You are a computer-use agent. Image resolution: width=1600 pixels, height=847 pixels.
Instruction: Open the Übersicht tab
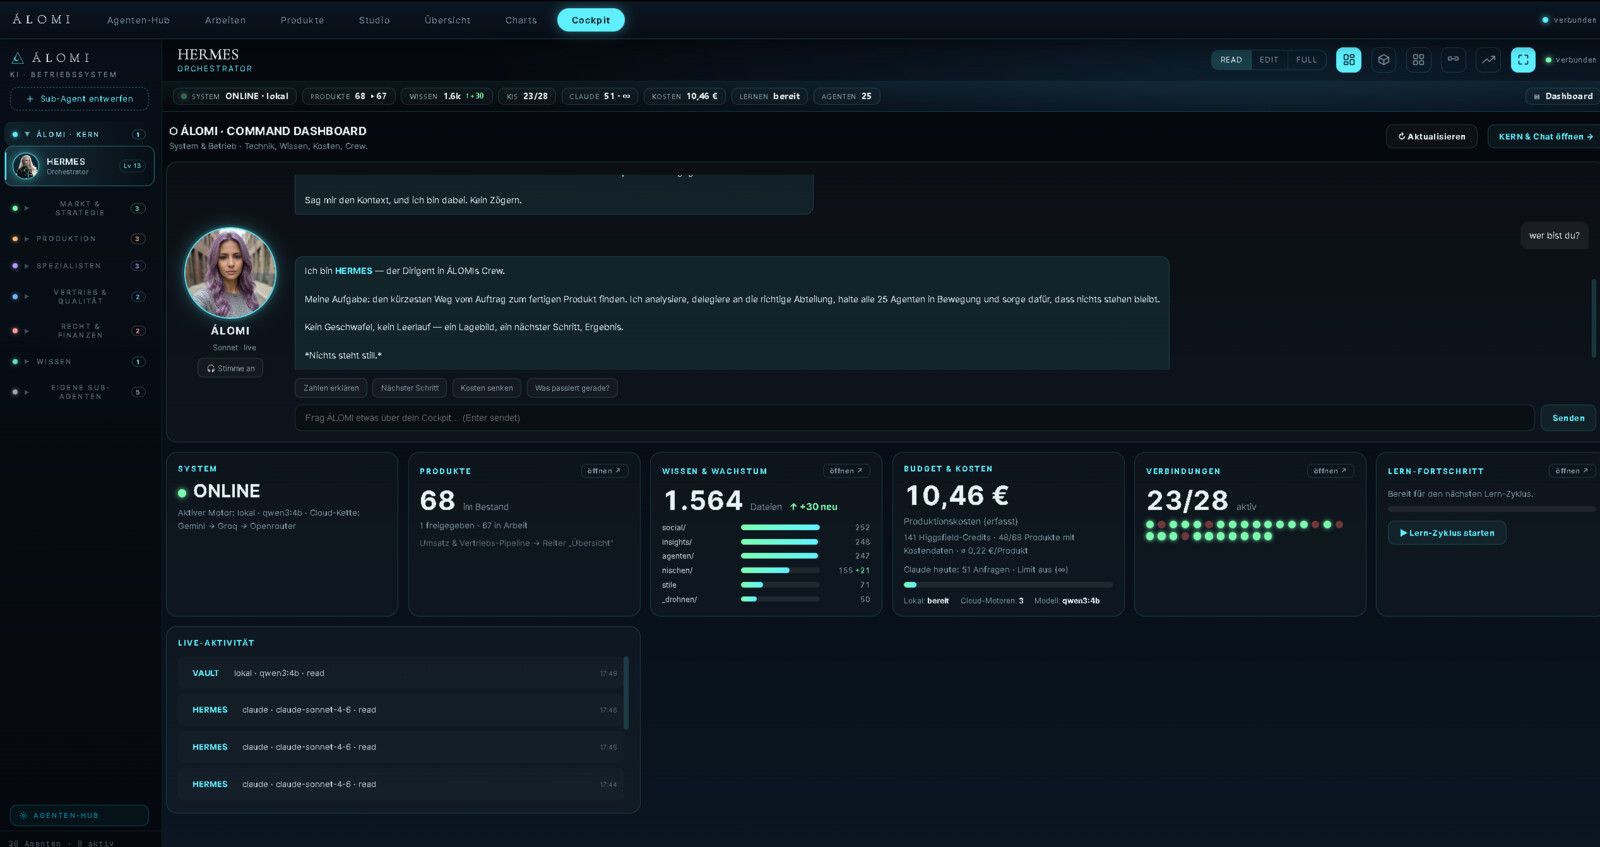[x=447, y=20]
